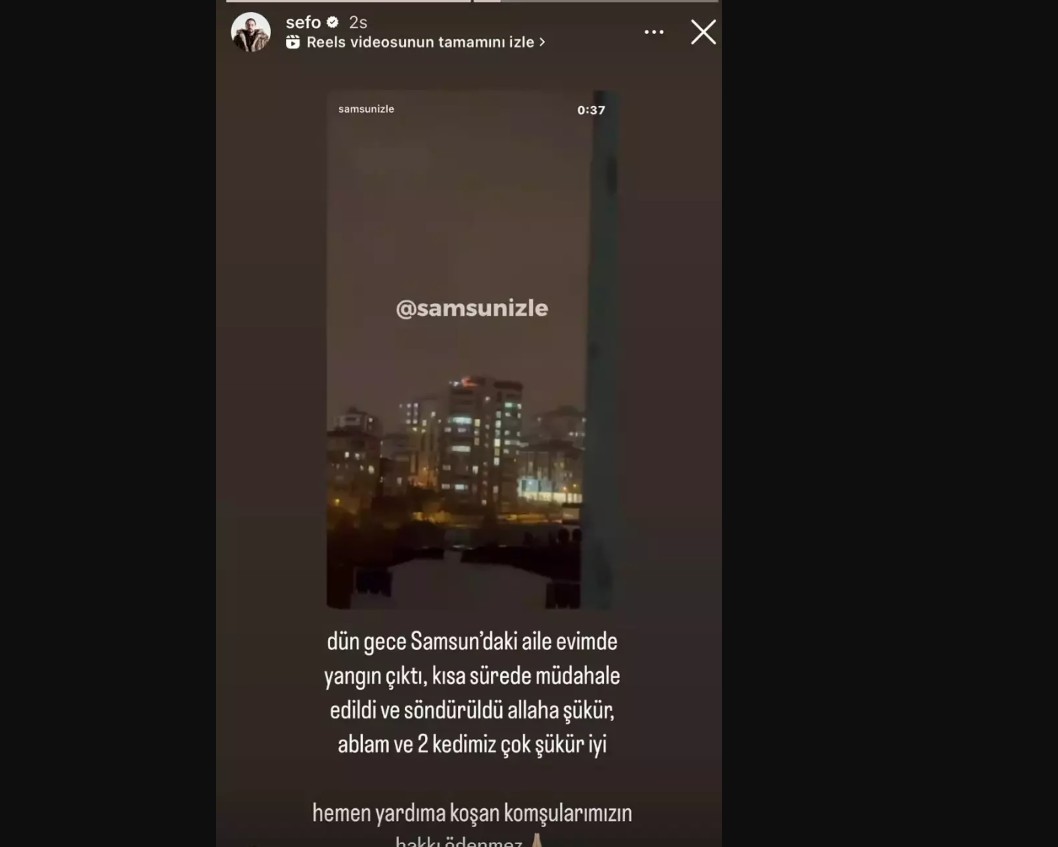This screenshot has width=1058, height=847.
Task: Close the story with the X
Action: (x=703, y=32)
